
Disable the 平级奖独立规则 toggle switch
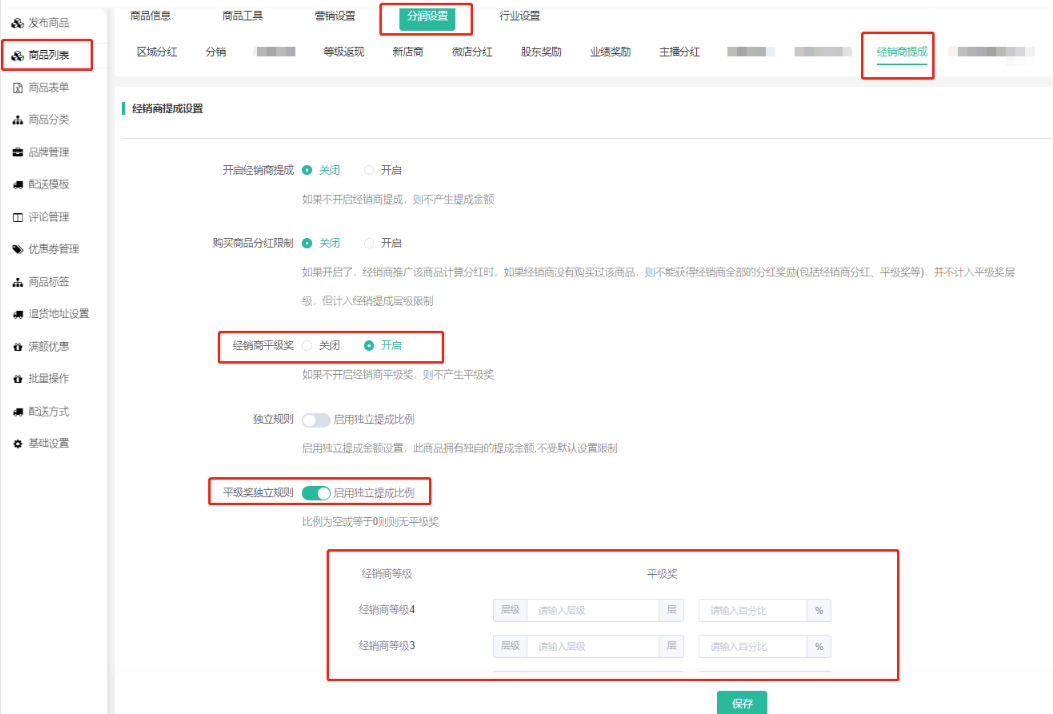316,493
